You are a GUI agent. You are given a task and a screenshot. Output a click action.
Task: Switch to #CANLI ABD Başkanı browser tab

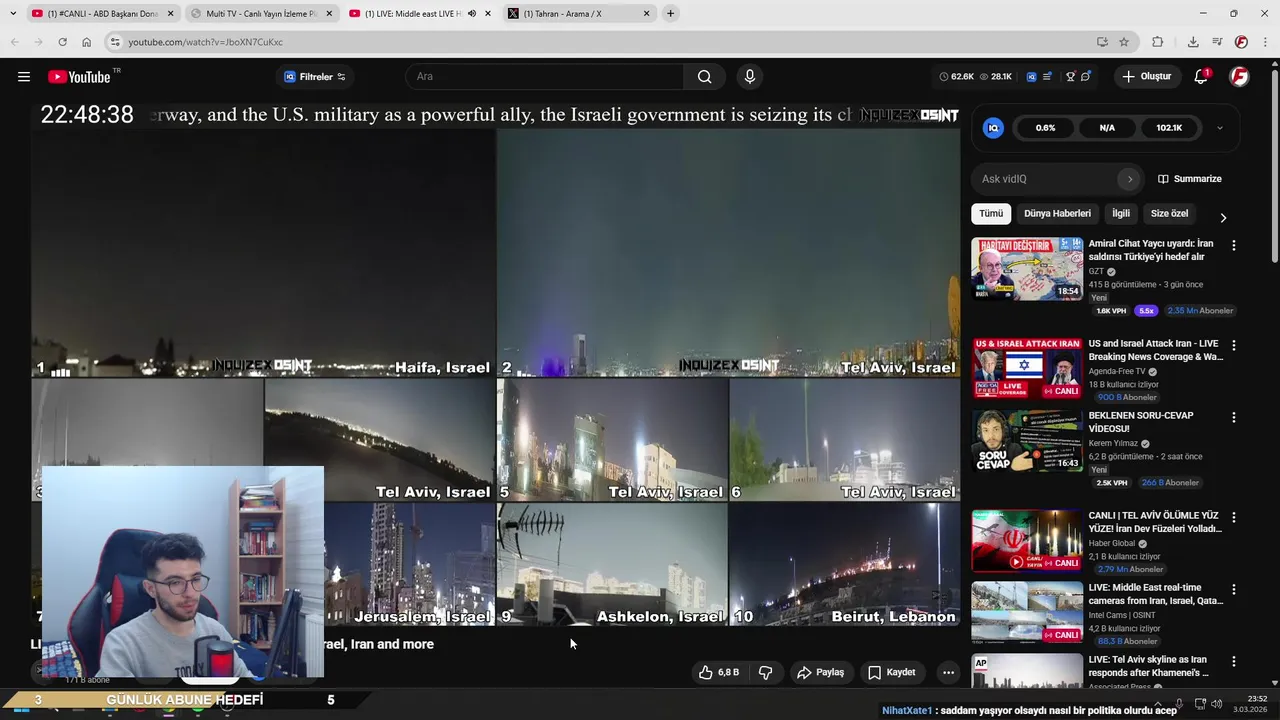pyautogui.click(x=103, y=14)
